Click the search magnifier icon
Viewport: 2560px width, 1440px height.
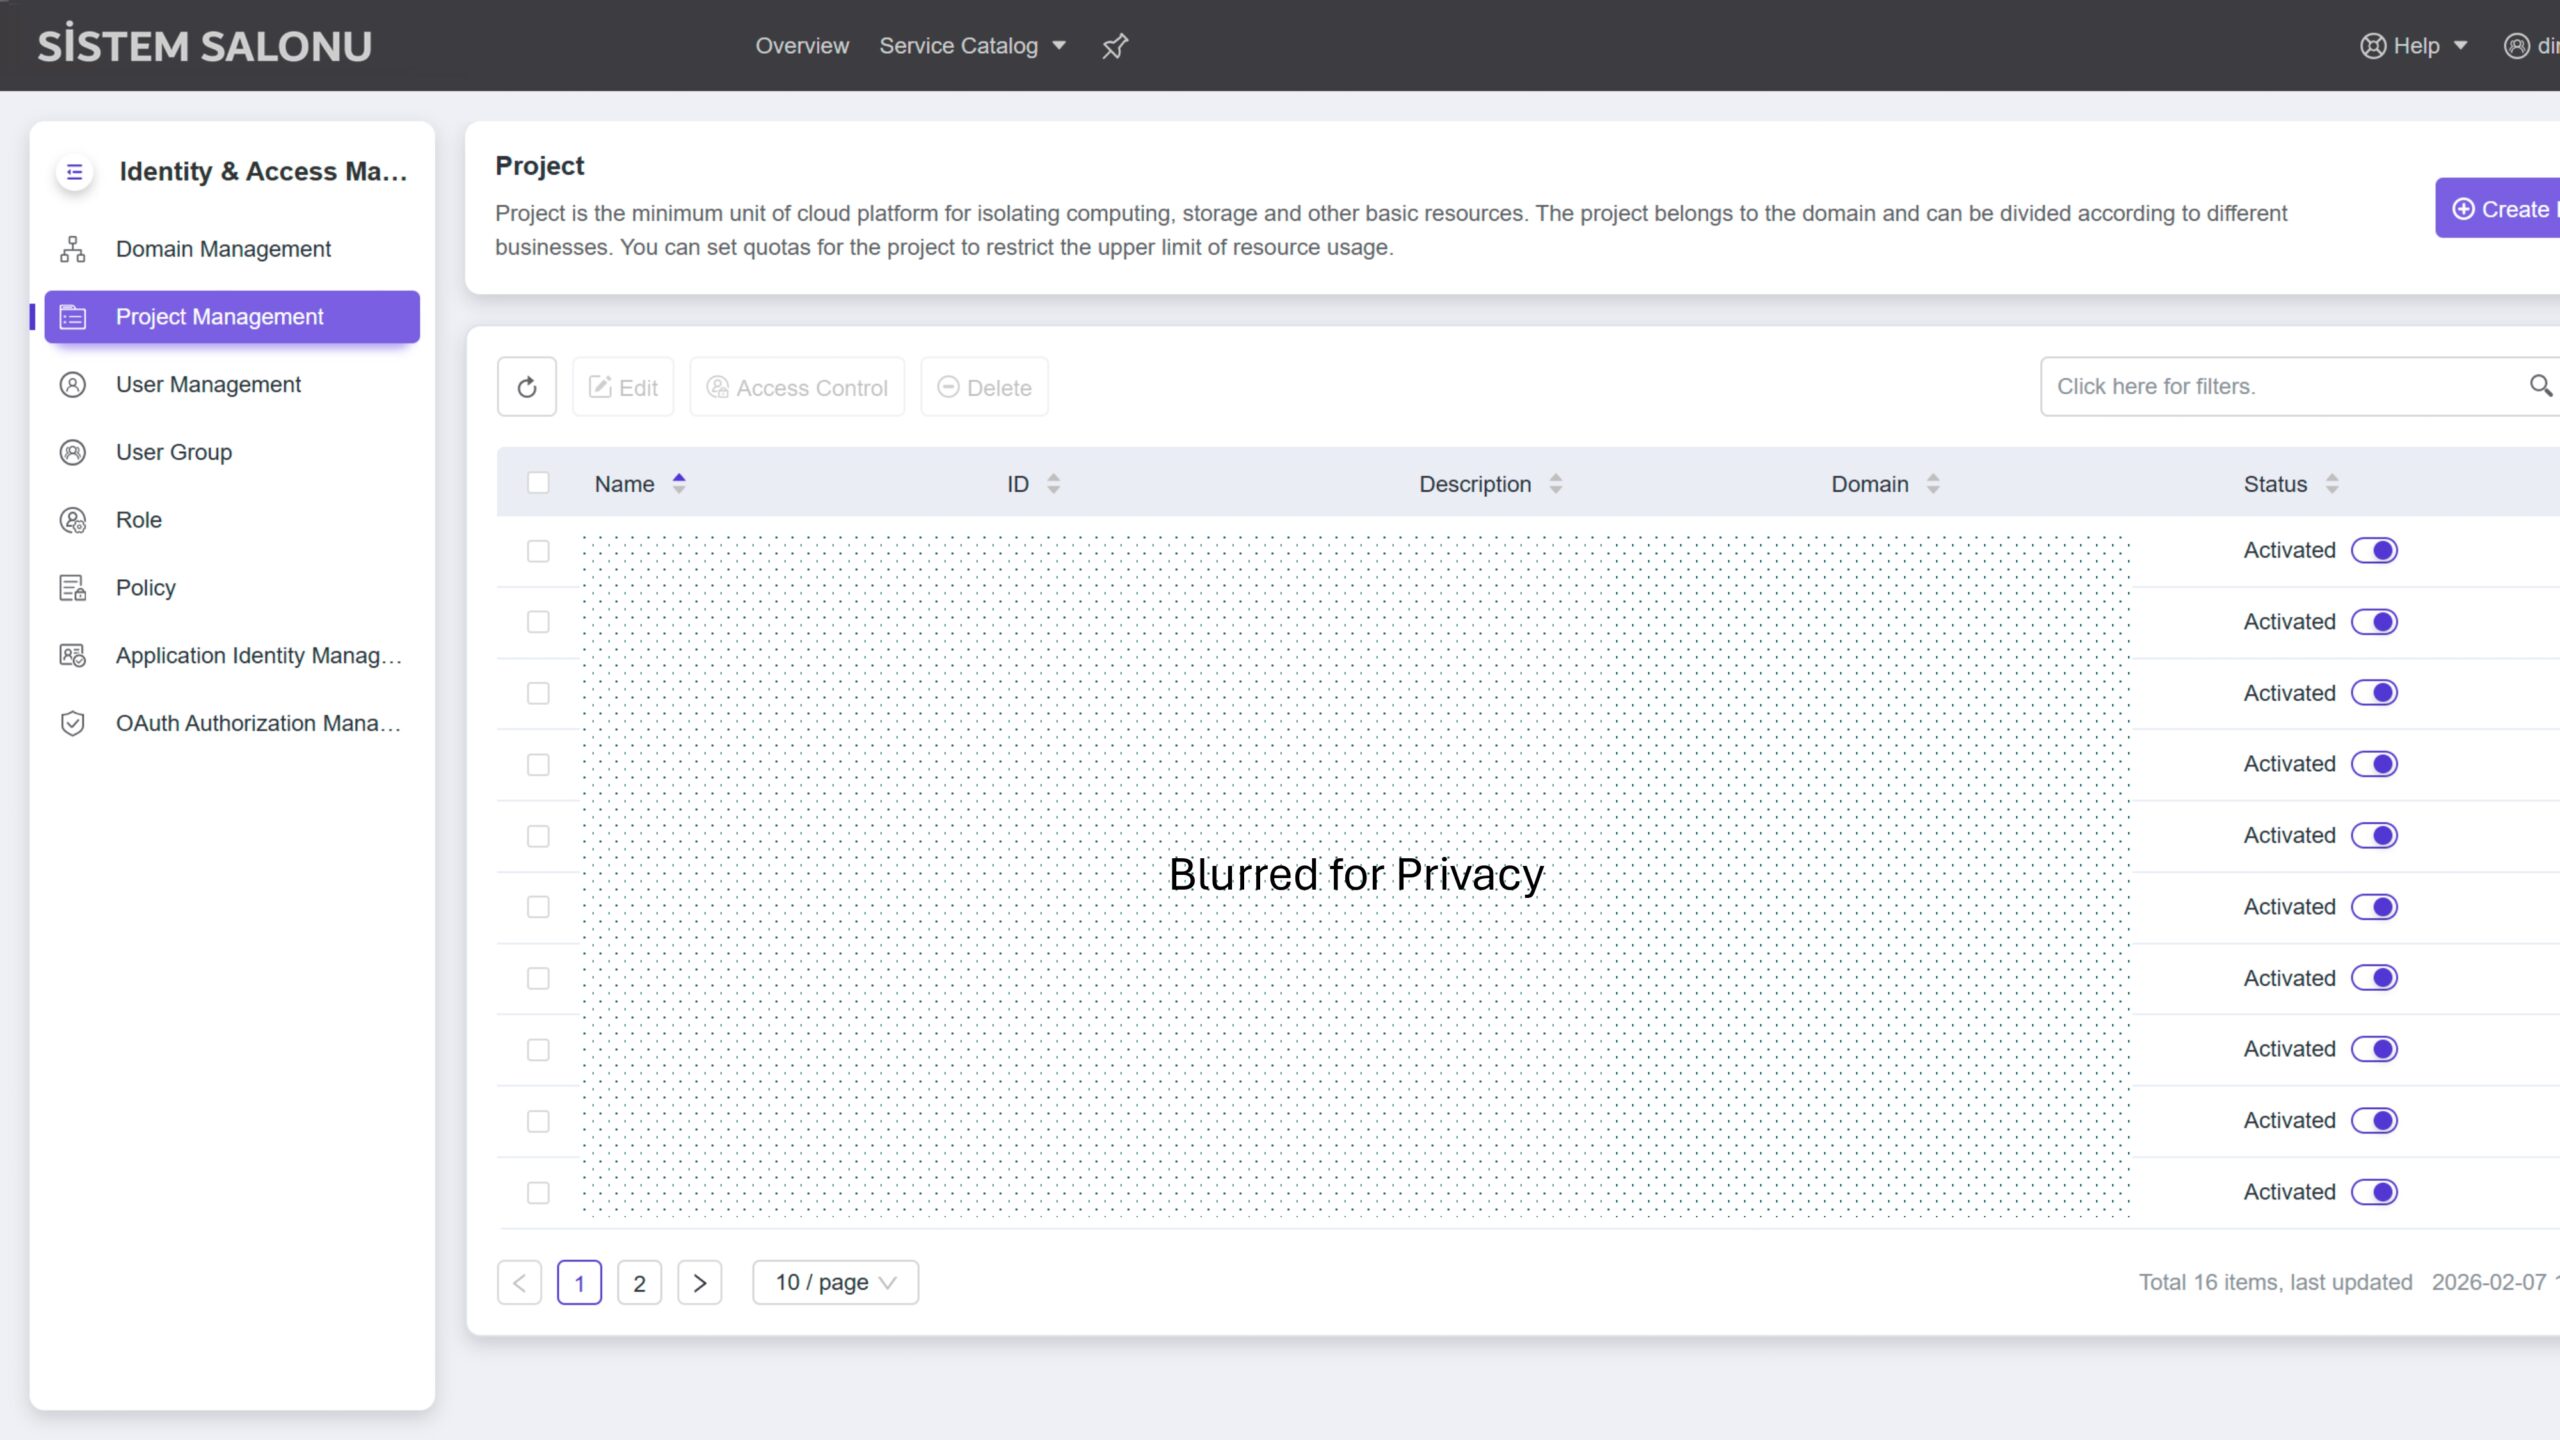point(2540,386)
